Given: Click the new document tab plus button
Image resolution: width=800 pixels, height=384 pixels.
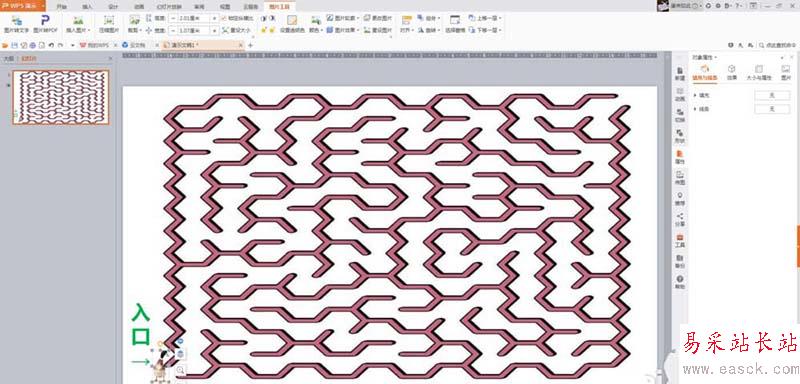Looking at the screenshot, I should coord(250,45).
